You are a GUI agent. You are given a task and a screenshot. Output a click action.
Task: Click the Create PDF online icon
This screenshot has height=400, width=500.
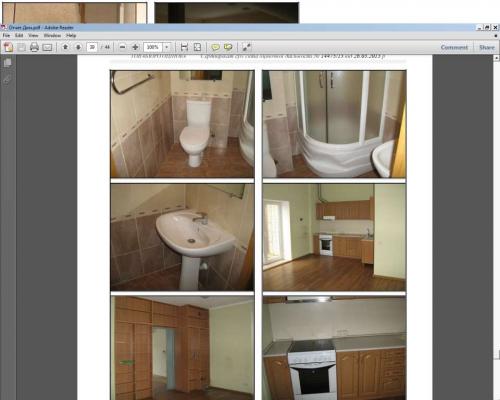8,47
